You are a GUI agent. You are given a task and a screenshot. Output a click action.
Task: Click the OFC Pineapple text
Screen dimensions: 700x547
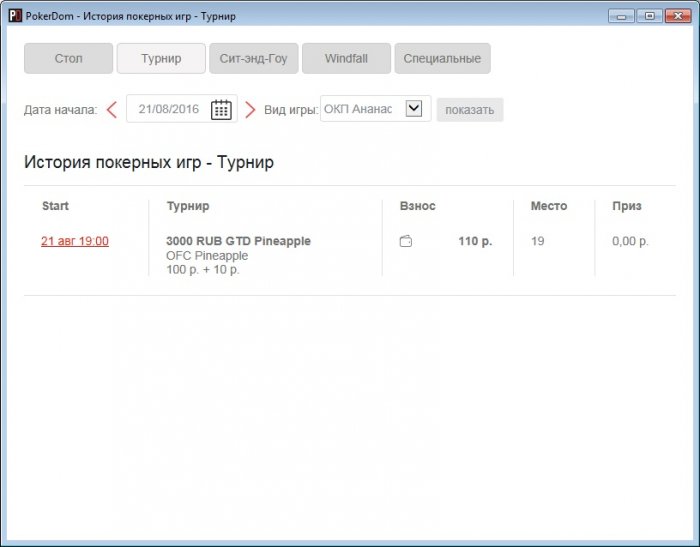pos(207,255)
